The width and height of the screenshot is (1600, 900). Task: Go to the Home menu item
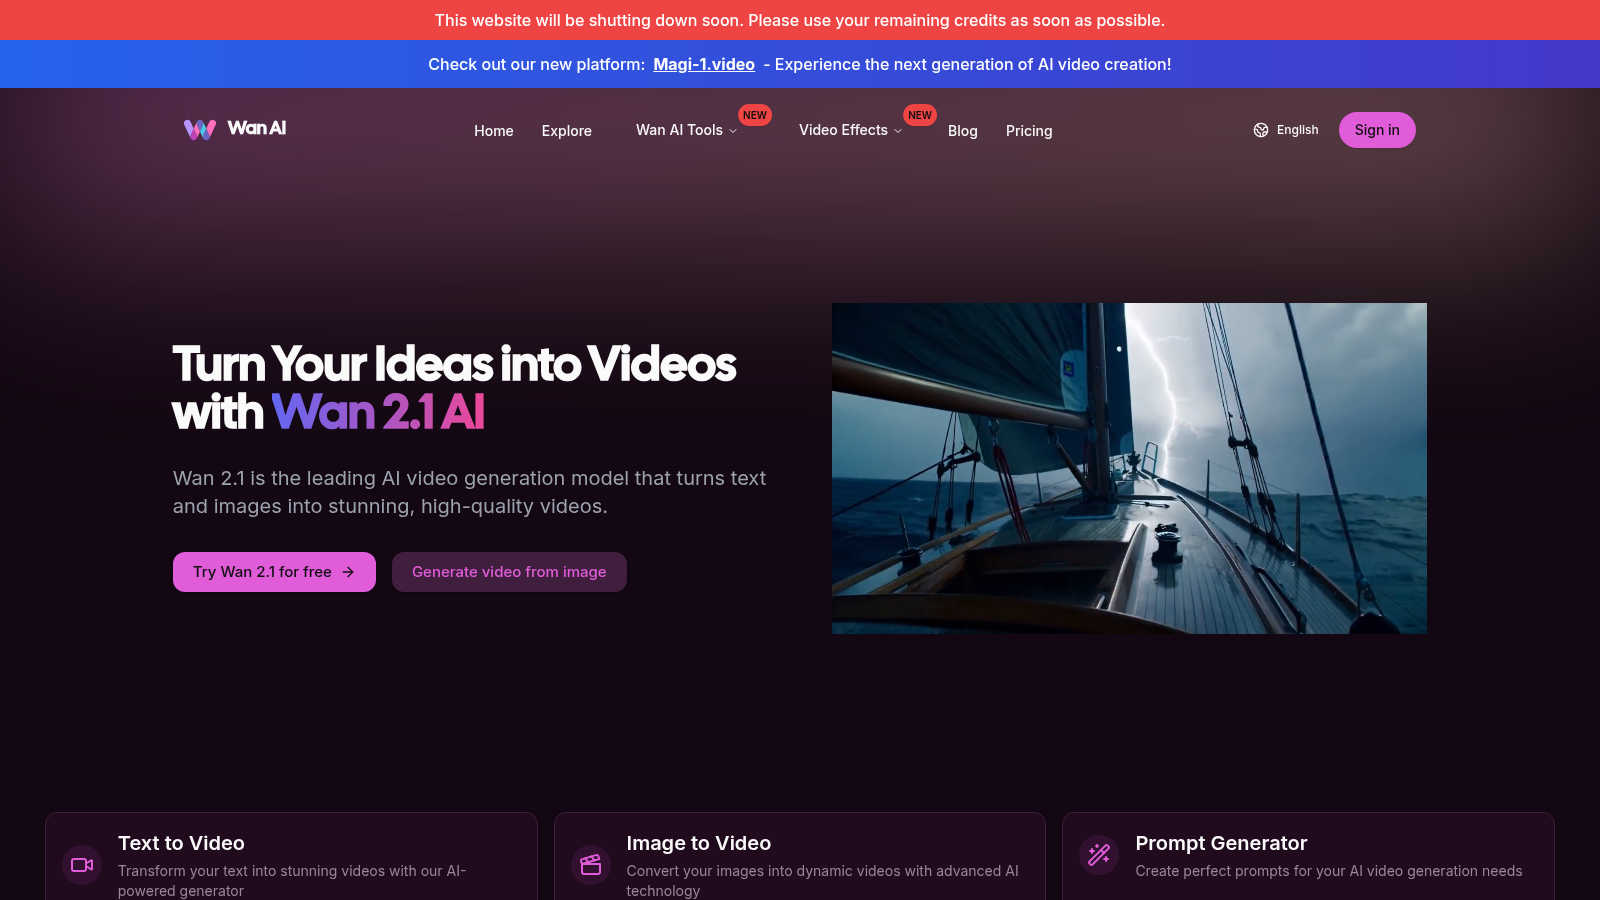tap(494, 131)
